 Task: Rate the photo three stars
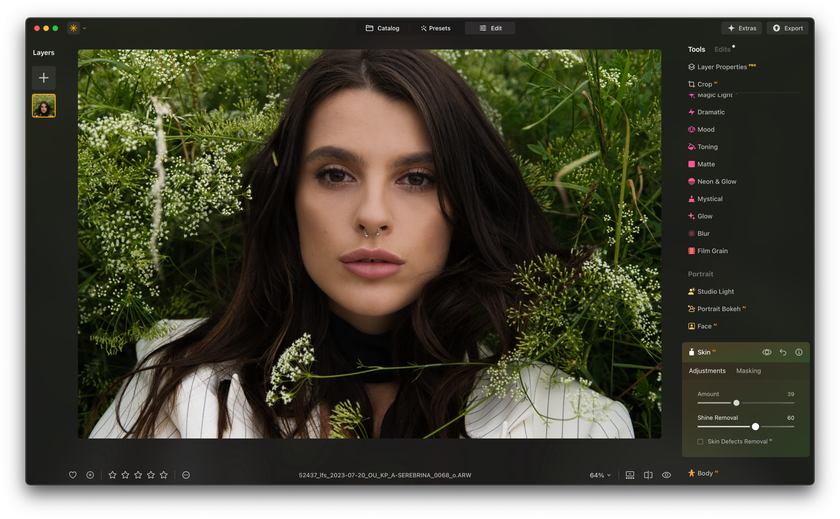[x=138, y=475]
